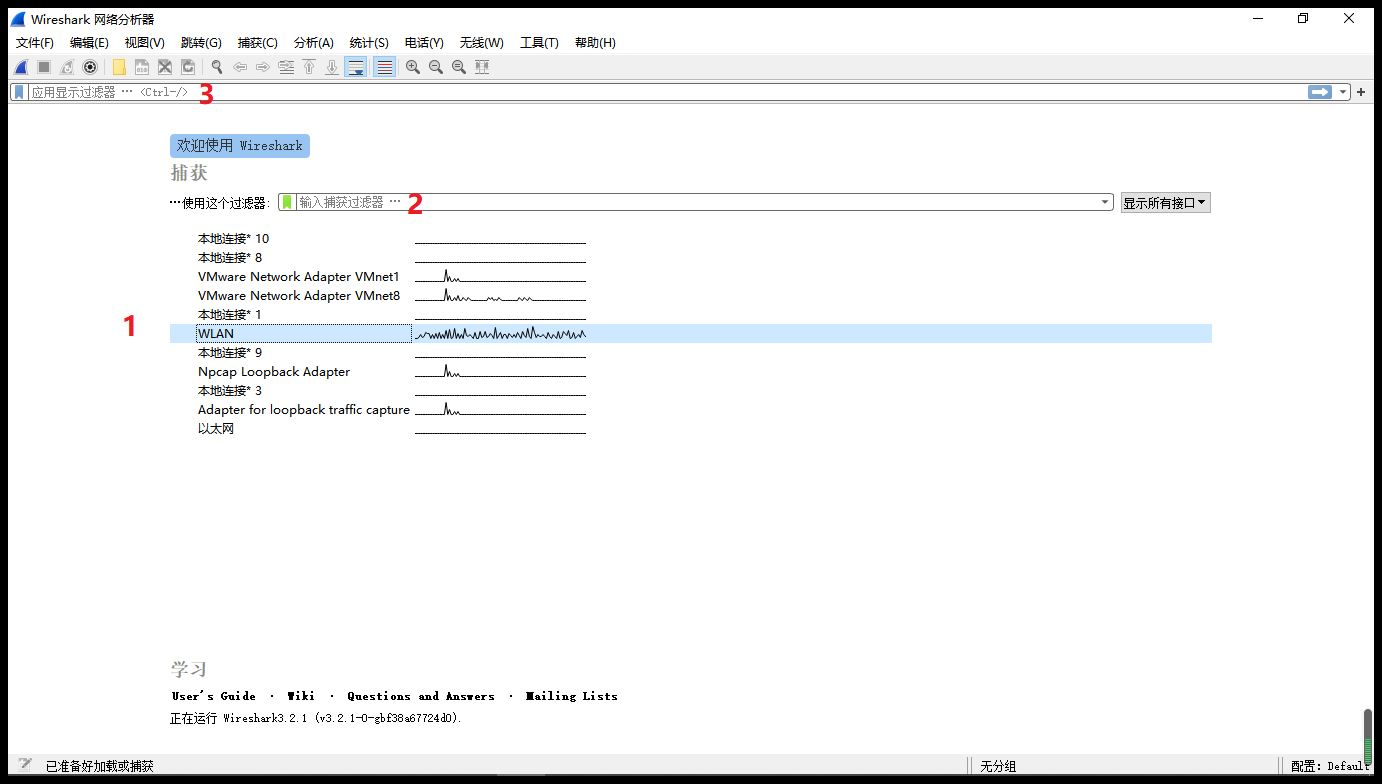Open the 工具(T) menu
Screen dimensions: 1382x784
pyautogui.click(x=539, y=43)
